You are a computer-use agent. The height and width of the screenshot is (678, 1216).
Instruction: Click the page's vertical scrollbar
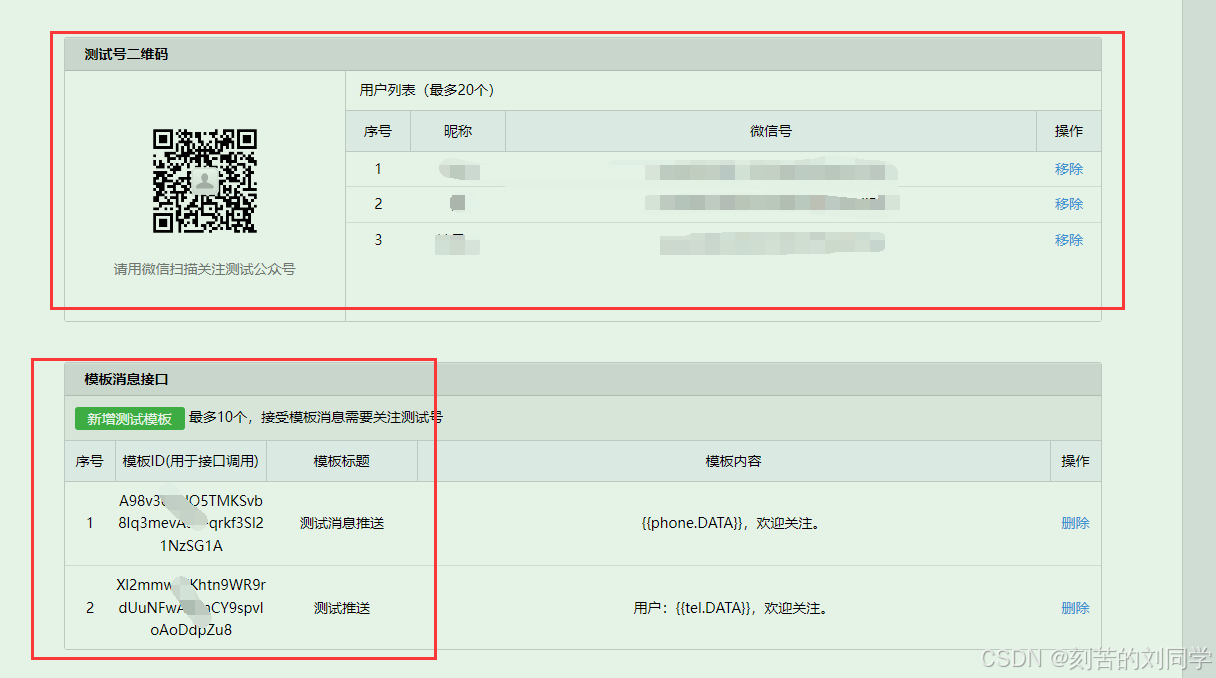tap(1199, 339)
